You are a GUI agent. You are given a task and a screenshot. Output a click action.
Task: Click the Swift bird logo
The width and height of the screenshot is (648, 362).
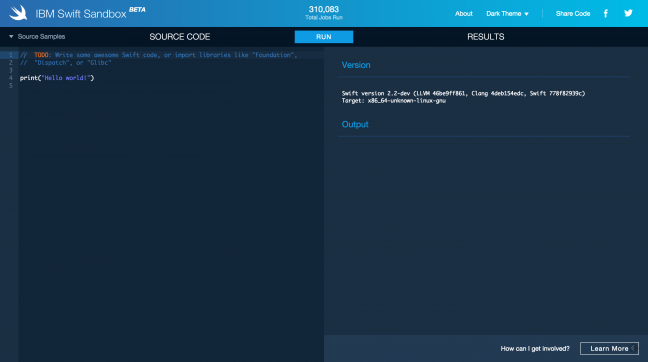[18, 13]
